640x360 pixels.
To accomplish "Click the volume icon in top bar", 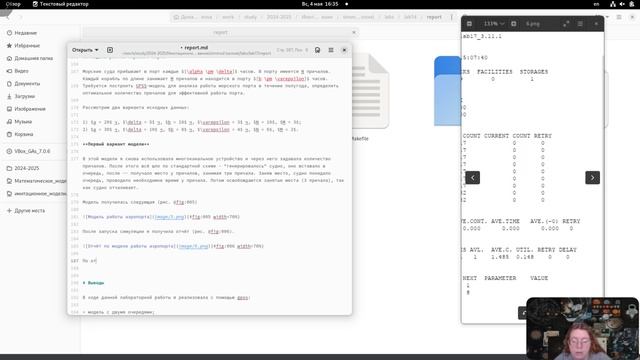I will click(622, 4).
